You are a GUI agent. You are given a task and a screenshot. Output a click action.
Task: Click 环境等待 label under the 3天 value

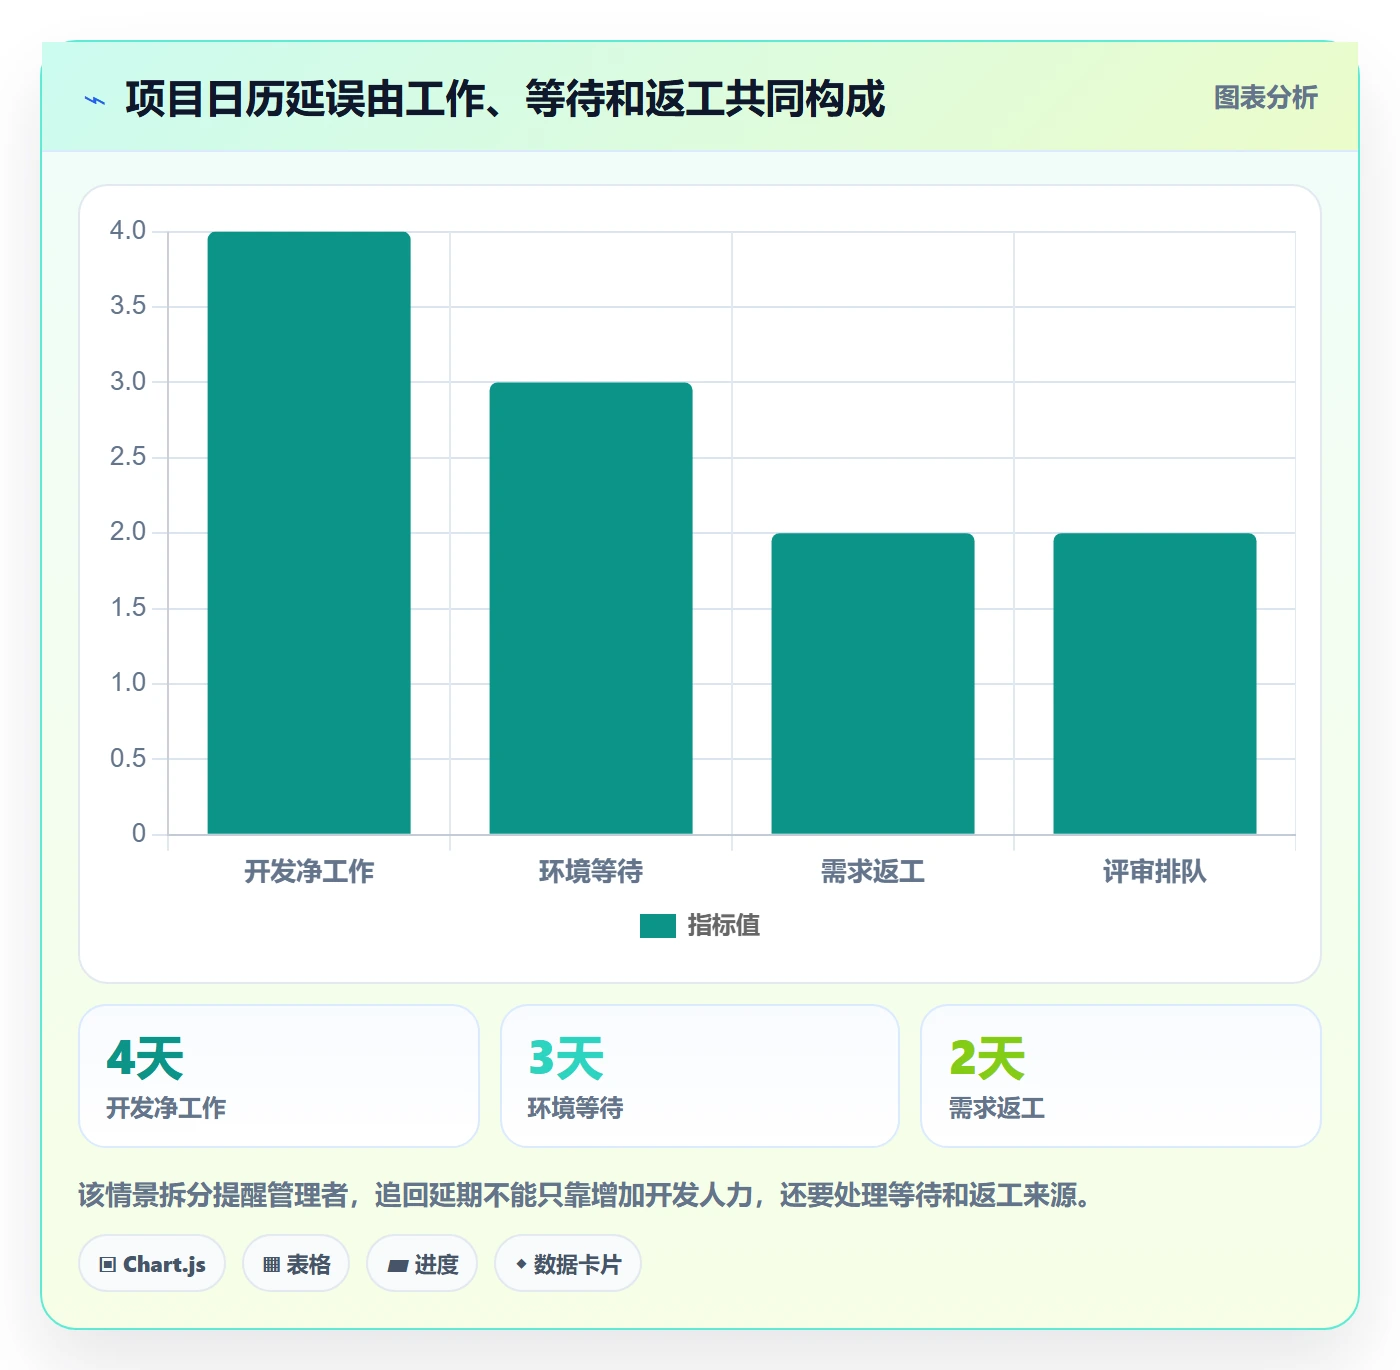pyautogui.click(x=575, y=1108)
